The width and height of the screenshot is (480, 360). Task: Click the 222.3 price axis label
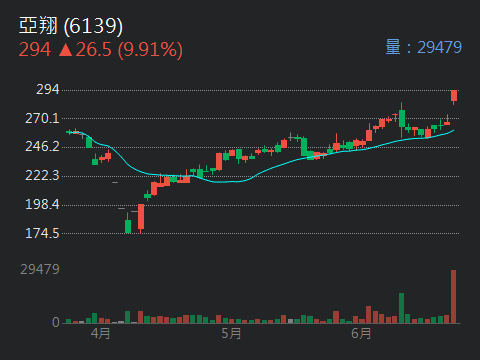42,175
